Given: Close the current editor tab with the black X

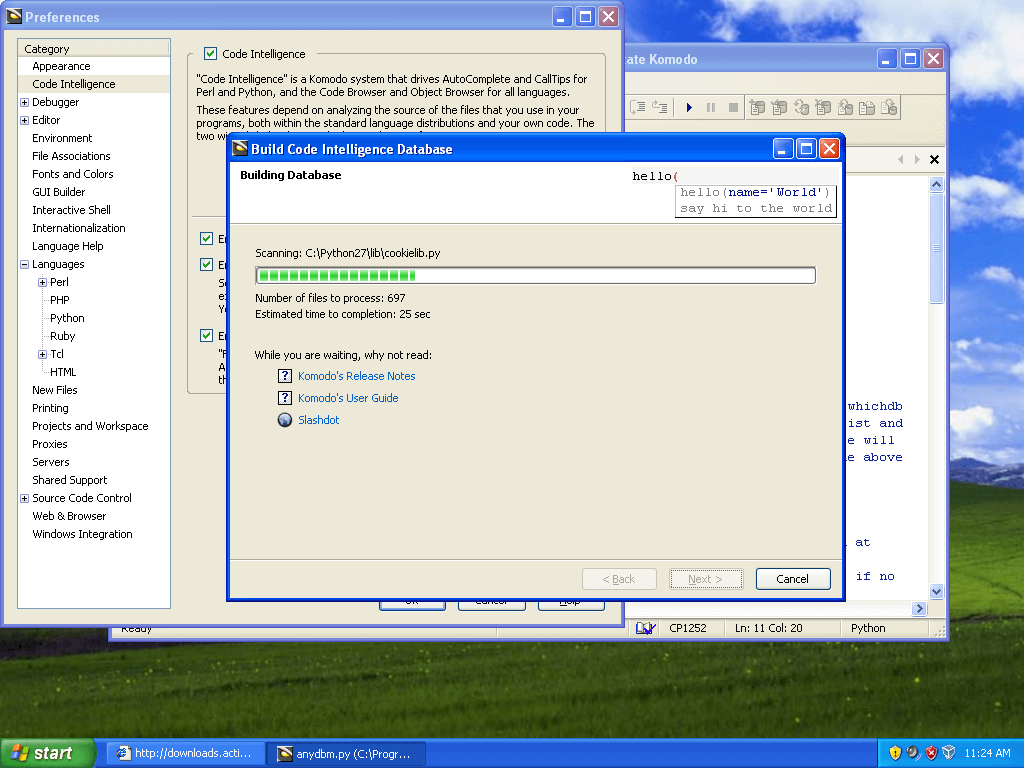Looking at the screenshot, I should pyautogui.click(x=935, y=159).
